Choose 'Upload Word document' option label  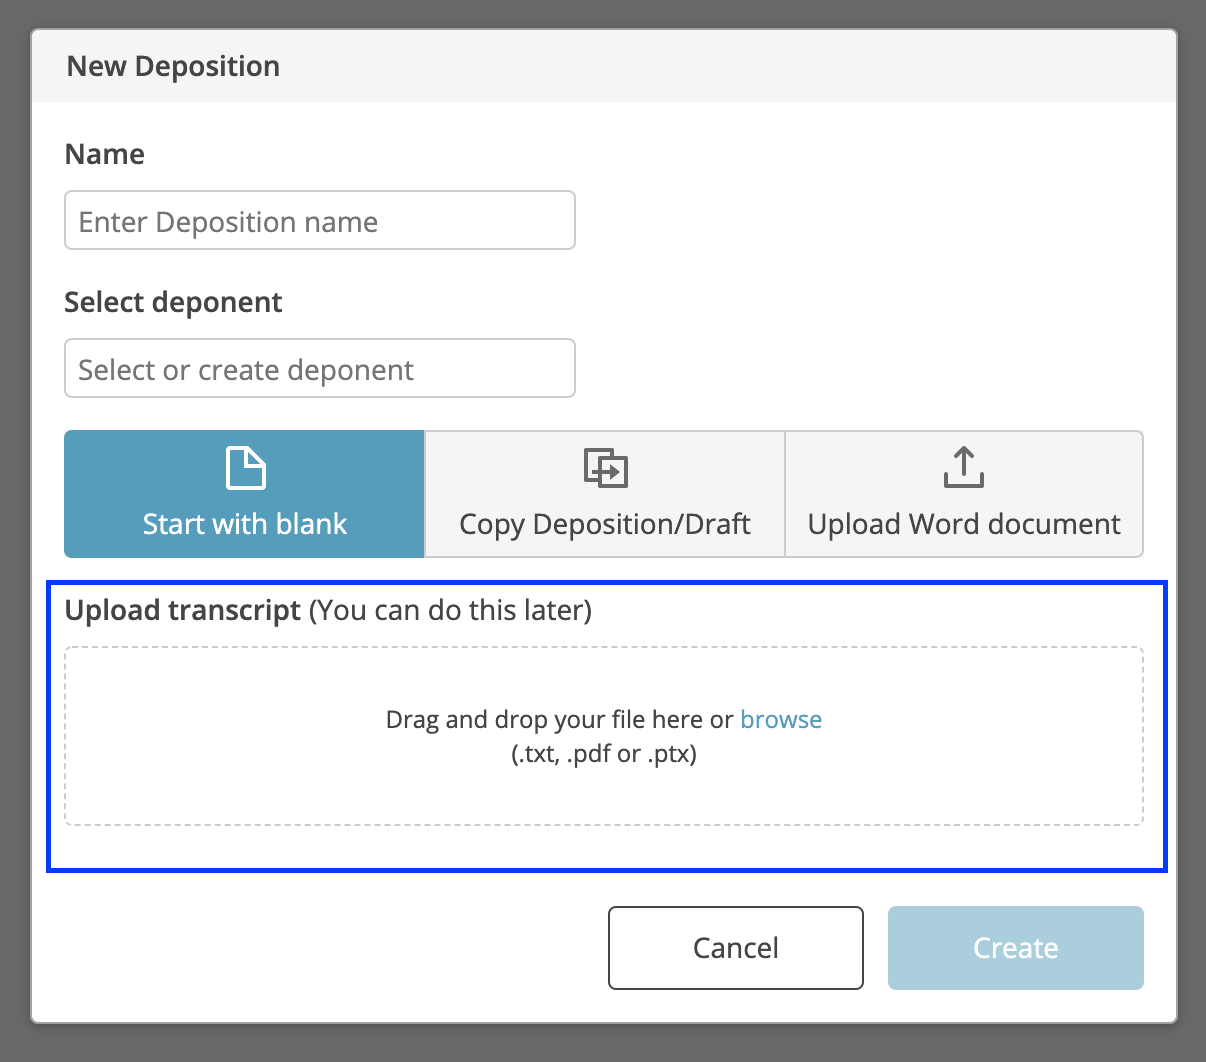(964, 524)
